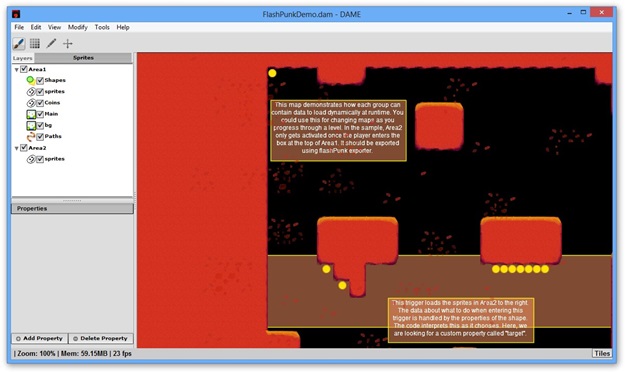
Task: Select the Area1 group label
Action: pyautogui.click(x=37, y=69)
